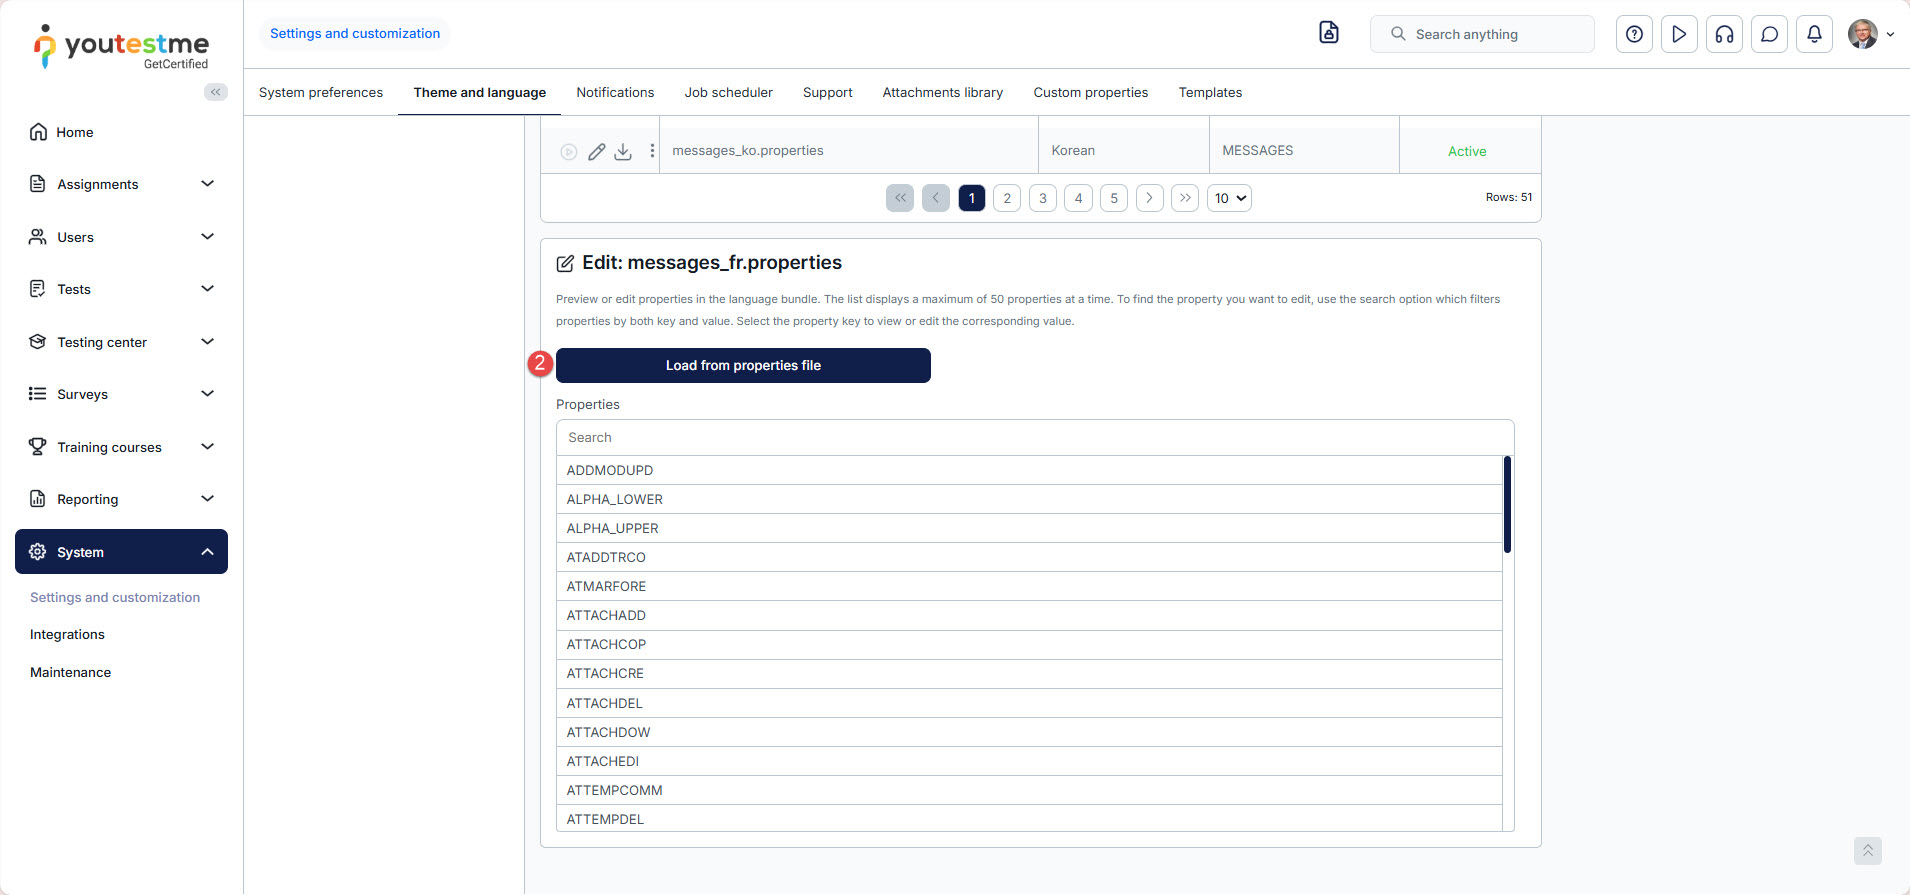Image resolution: width=1910 pixels, height=895 pixels.
Task: Click Load from properties file button
Action: pyautogui.click(x=743, y=365)
